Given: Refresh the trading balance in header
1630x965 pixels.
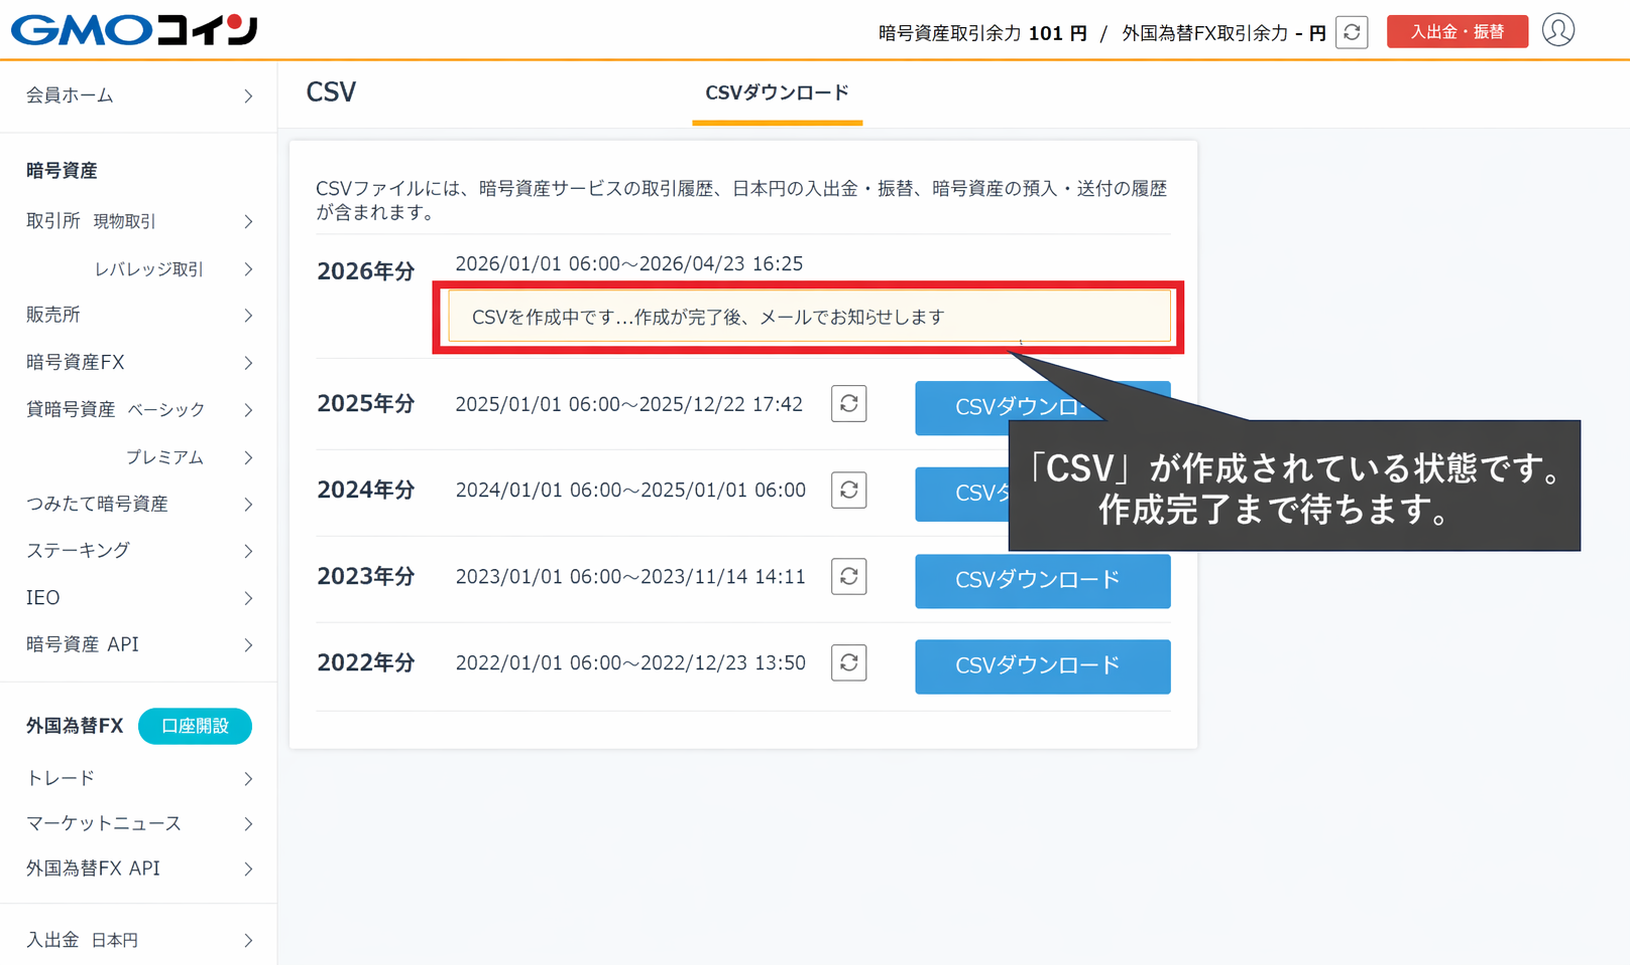Looking at the screenshot, I should pos(1351,32).
